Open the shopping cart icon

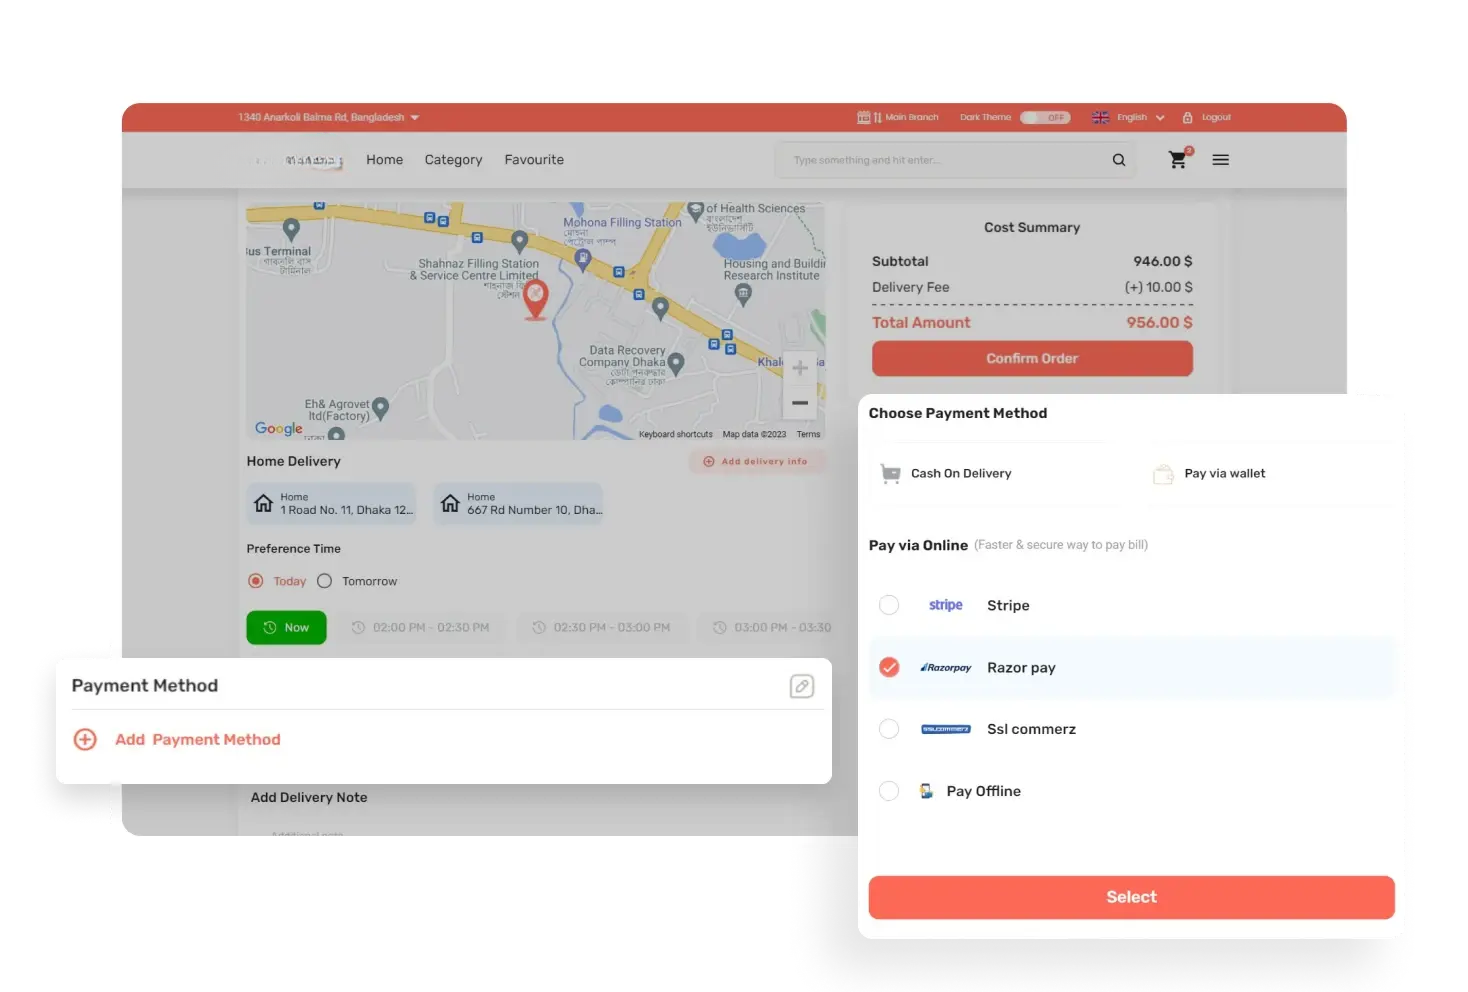tap(1178, 160)
